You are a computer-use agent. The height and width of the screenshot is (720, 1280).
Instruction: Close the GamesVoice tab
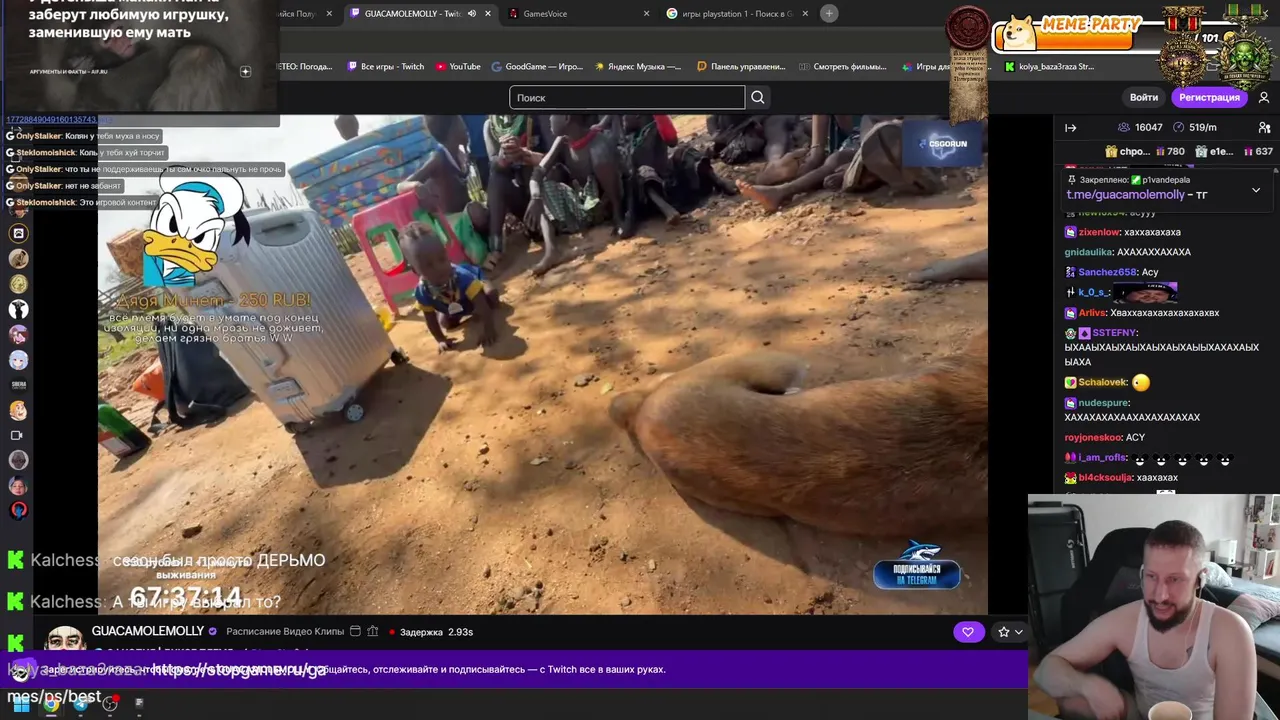(646, 13)
